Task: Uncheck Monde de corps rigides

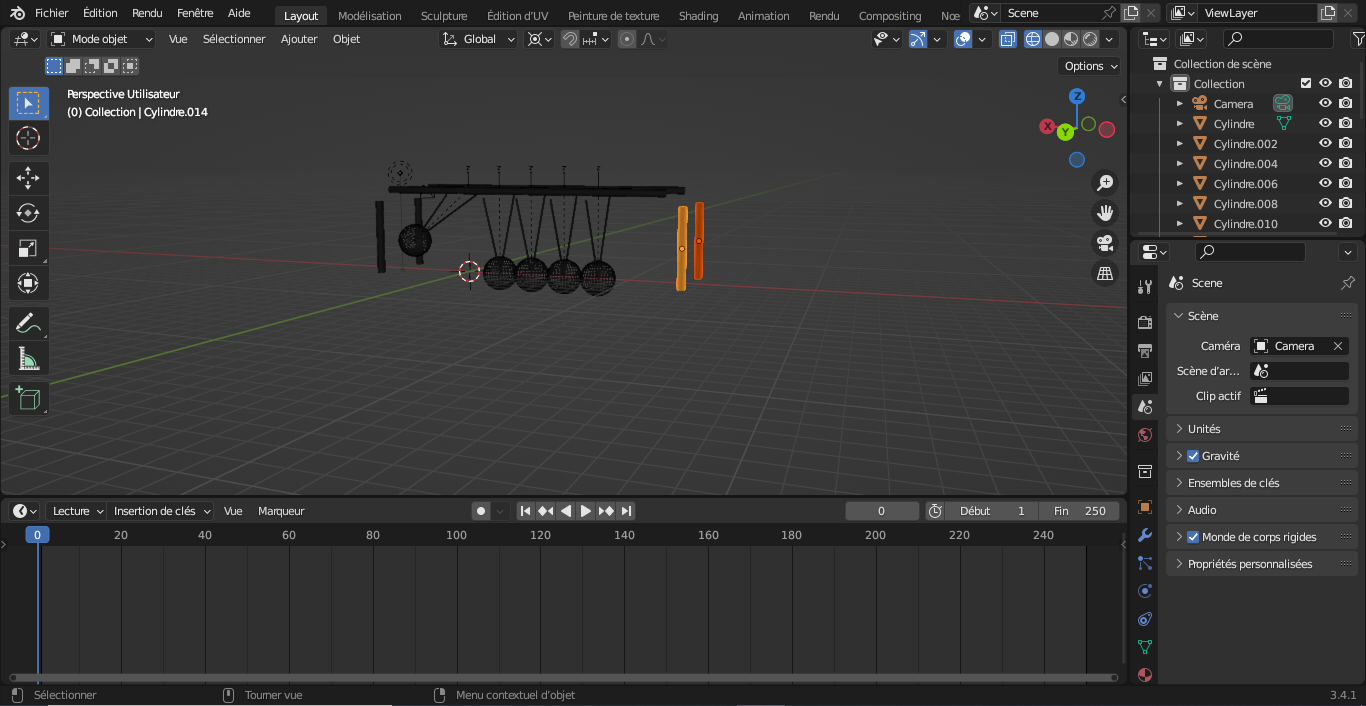Action: [x=1193, y=537]
